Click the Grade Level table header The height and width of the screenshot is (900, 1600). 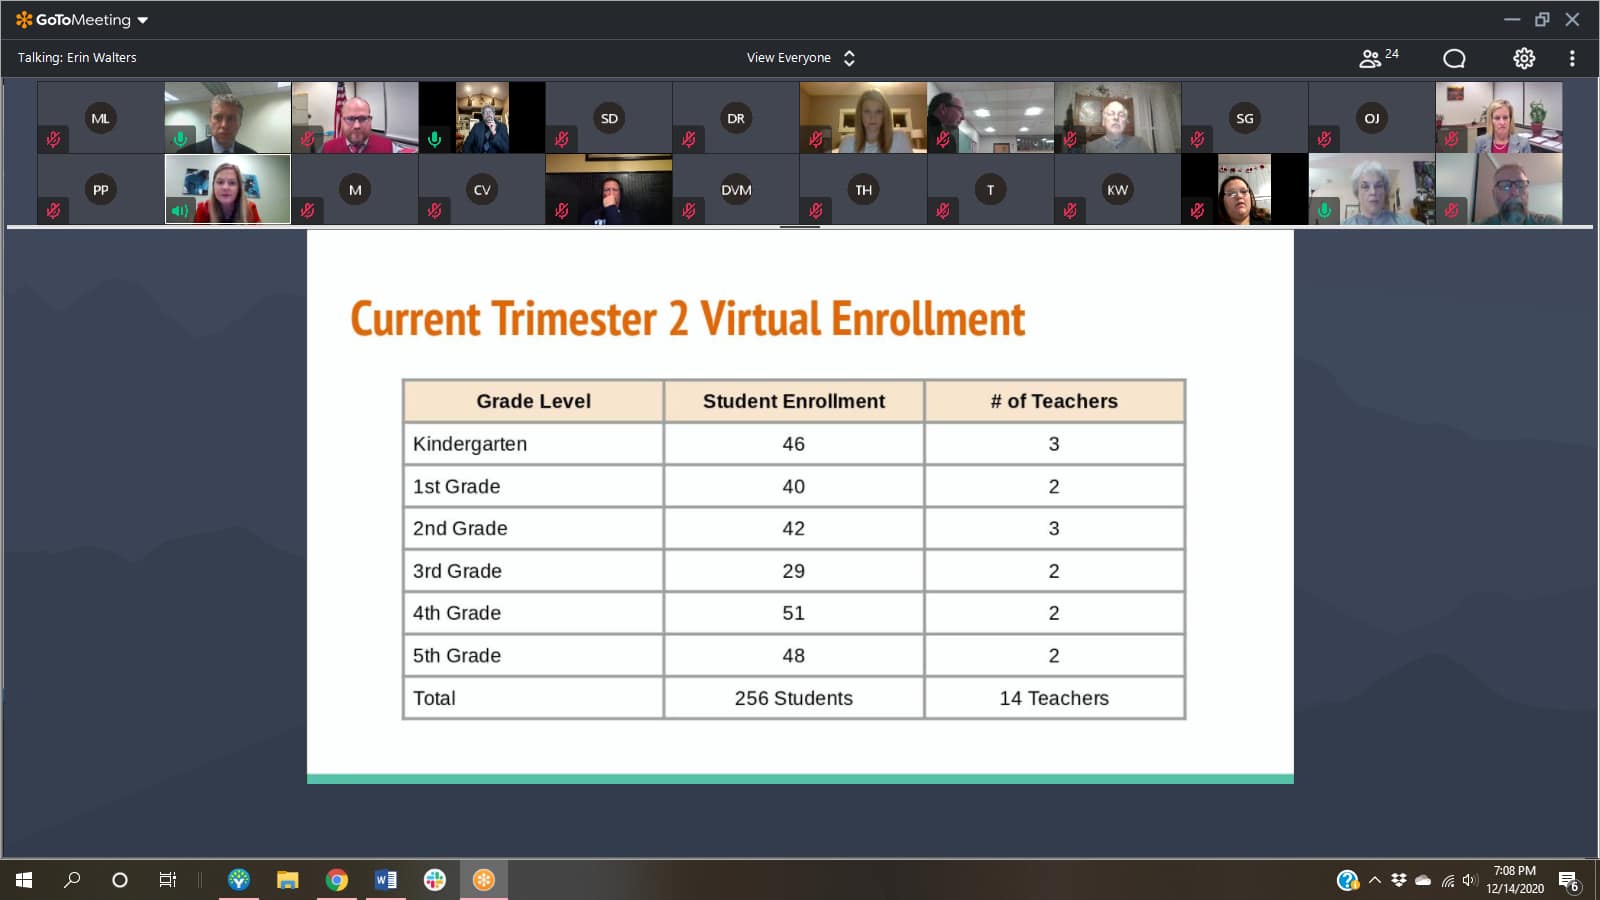tap(533, 401)
